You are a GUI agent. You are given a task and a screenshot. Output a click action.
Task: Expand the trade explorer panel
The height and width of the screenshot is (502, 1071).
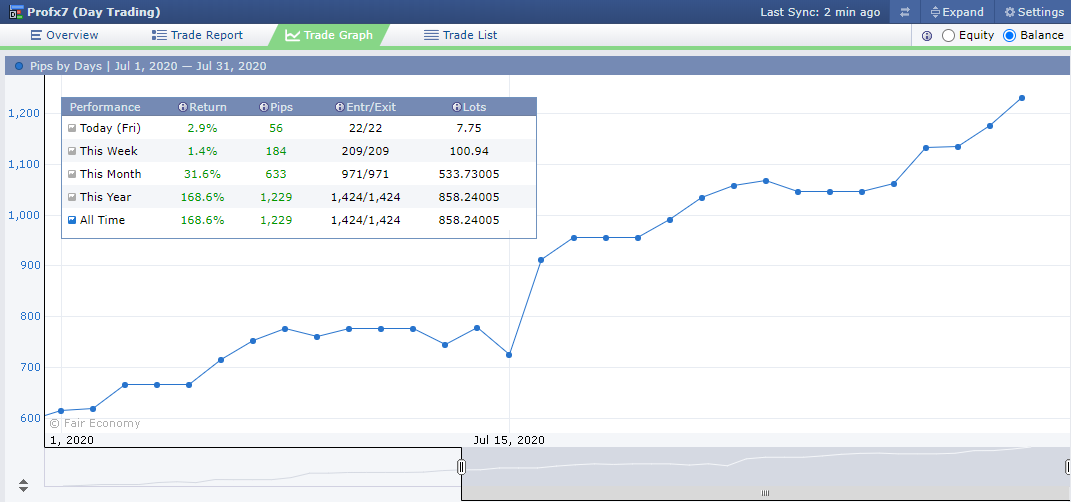click(x=957, y=12)
